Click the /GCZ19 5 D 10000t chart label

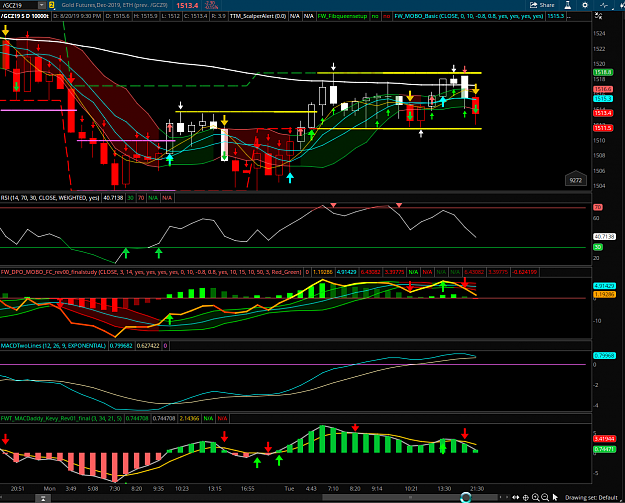click(24, 16)
